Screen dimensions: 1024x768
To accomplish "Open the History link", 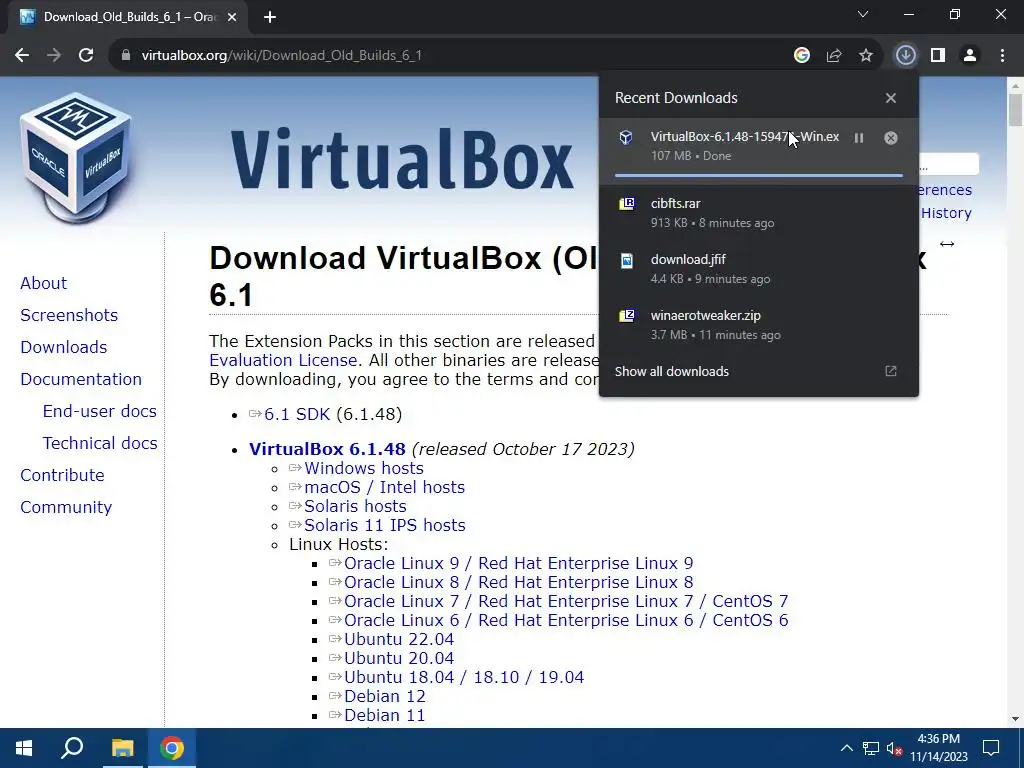I will pyautogui.click(x=946, y=213).
